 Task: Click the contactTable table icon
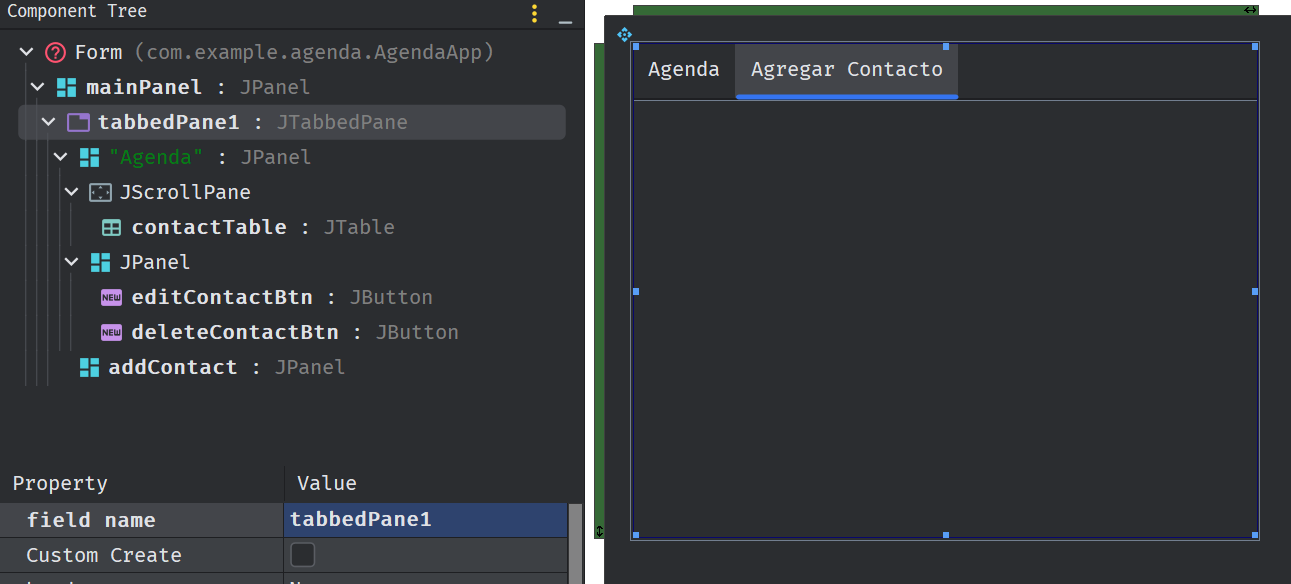112,228
